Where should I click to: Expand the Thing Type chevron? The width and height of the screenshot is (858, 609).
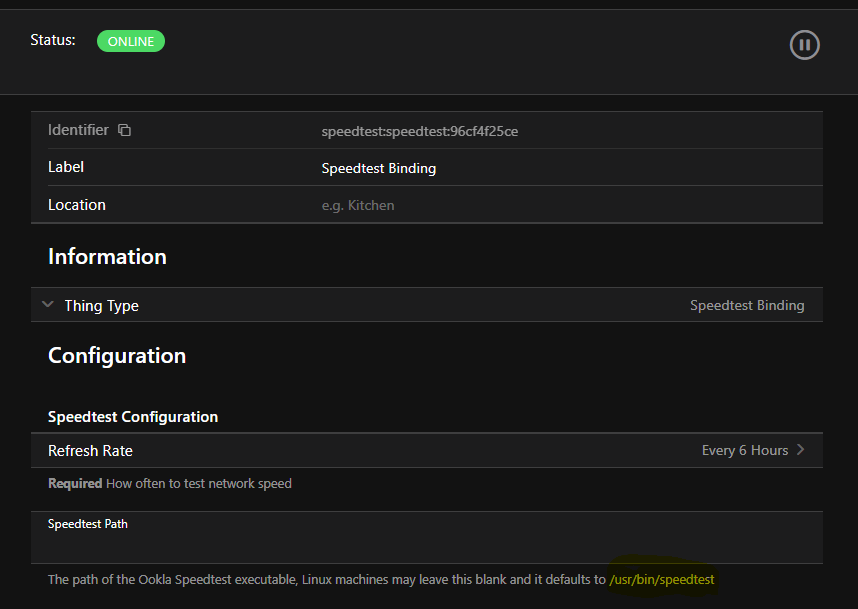pos(48,305)
